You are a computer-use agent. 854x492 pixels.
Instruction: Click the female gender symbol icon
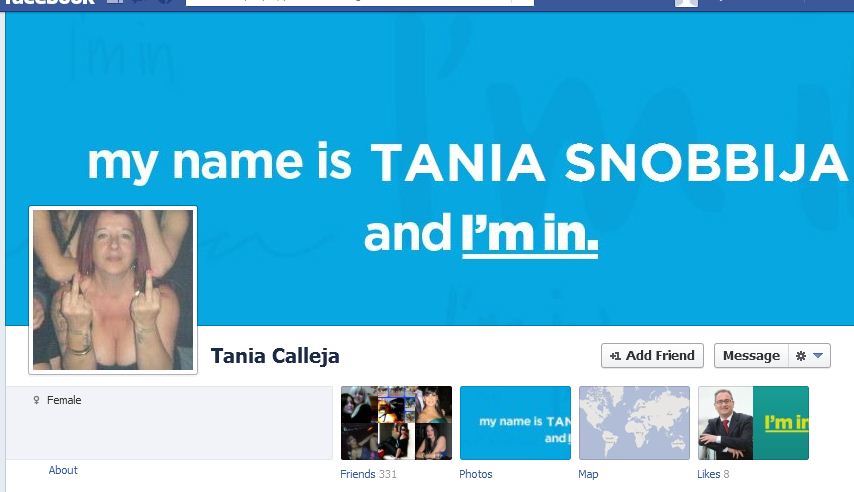point(36,400)
